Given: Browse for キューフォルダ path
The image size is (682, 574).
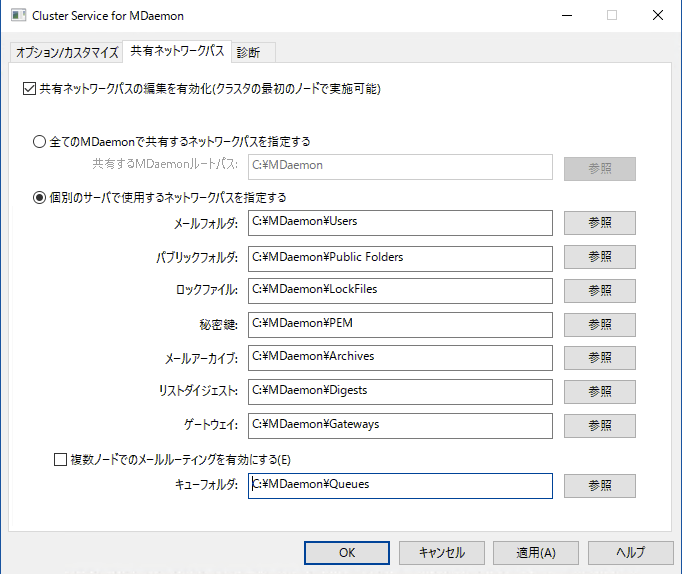Looking at the screenshot, I should (x=599, y=486).
